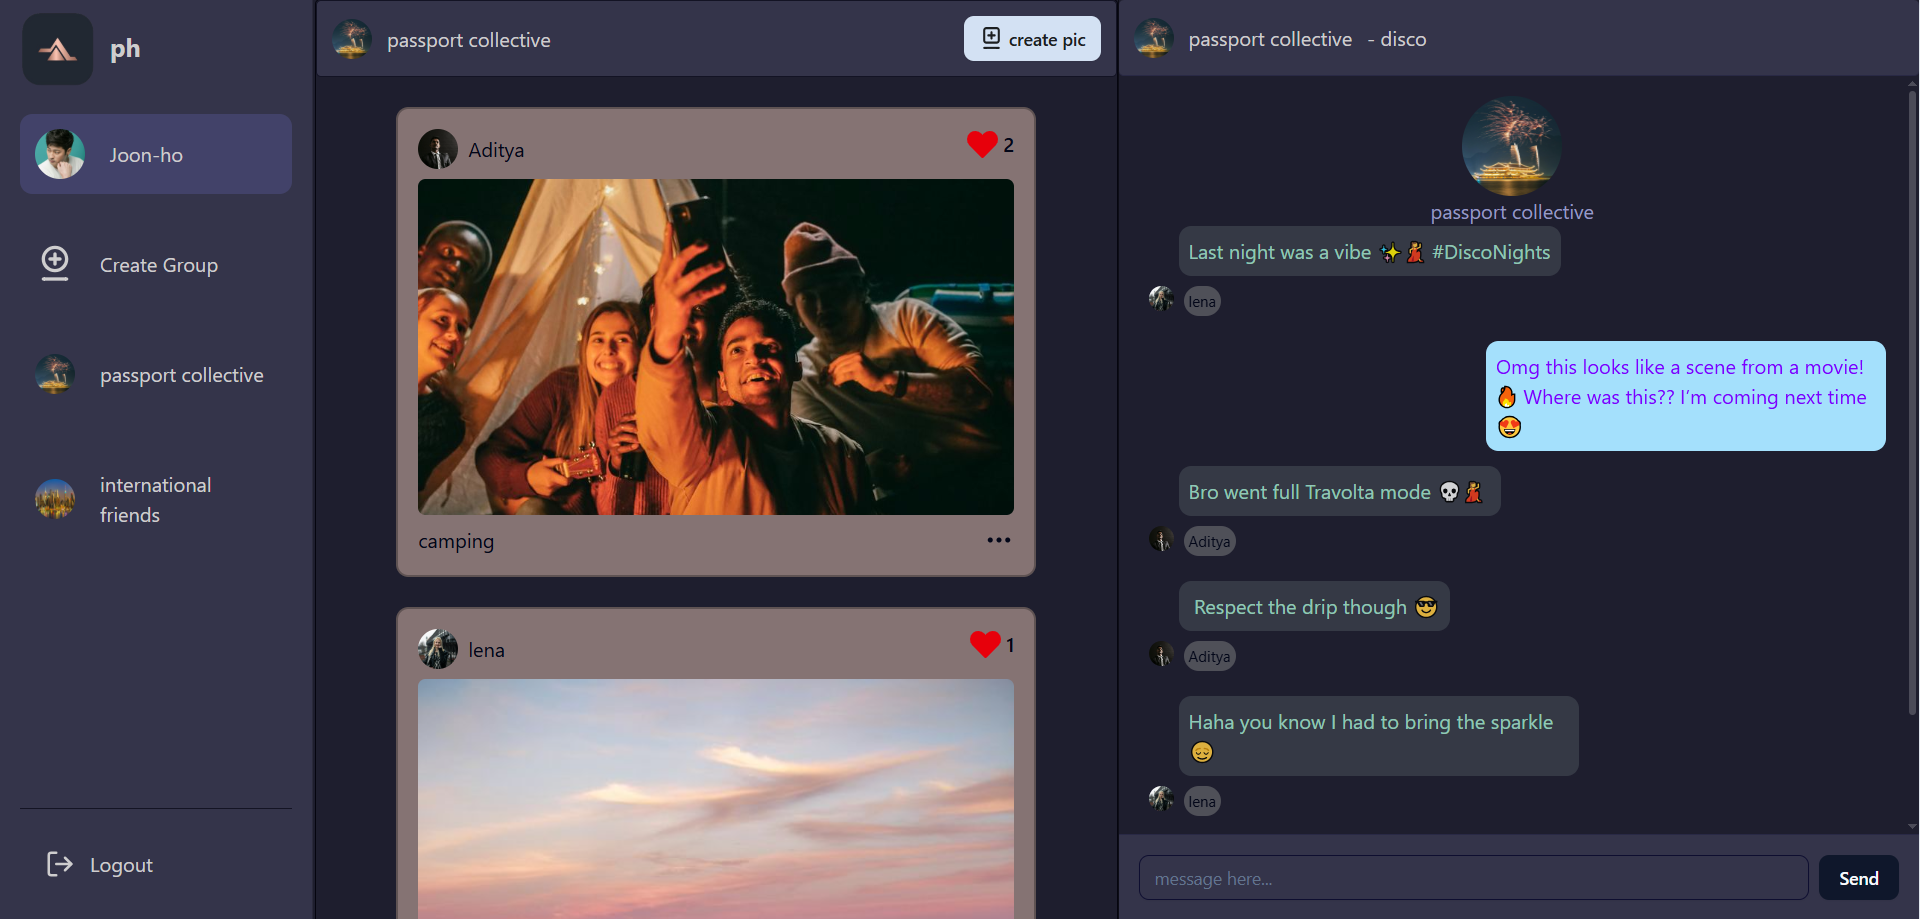Click lena avatar under first message
This screenshot has width=1920, height=919.
(1161, 299)
